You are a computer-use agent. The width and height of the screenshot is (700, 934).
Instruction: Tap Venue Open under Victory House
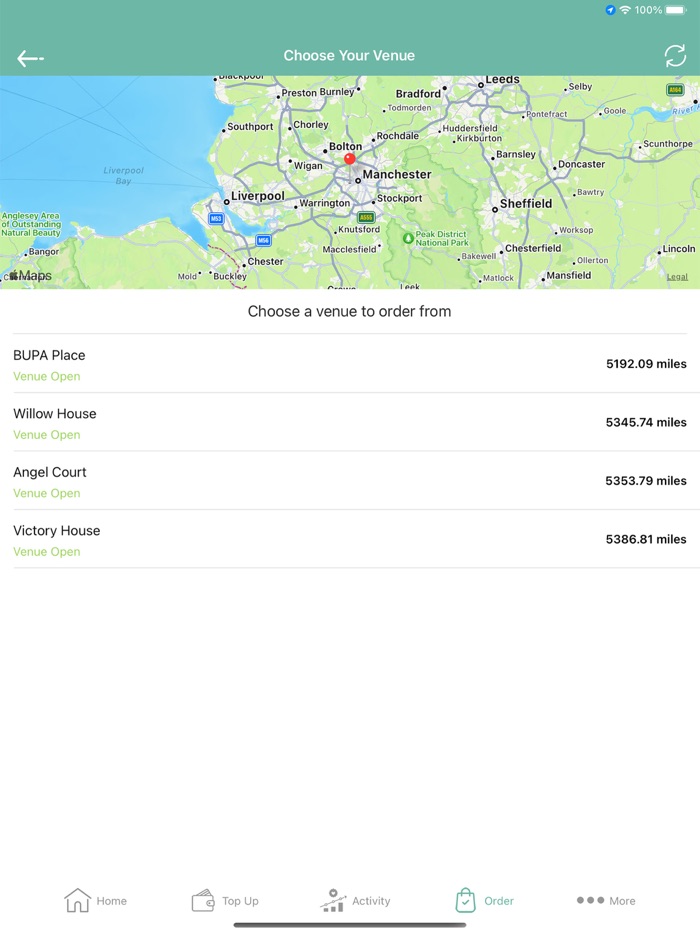click(x=46, y=552)
